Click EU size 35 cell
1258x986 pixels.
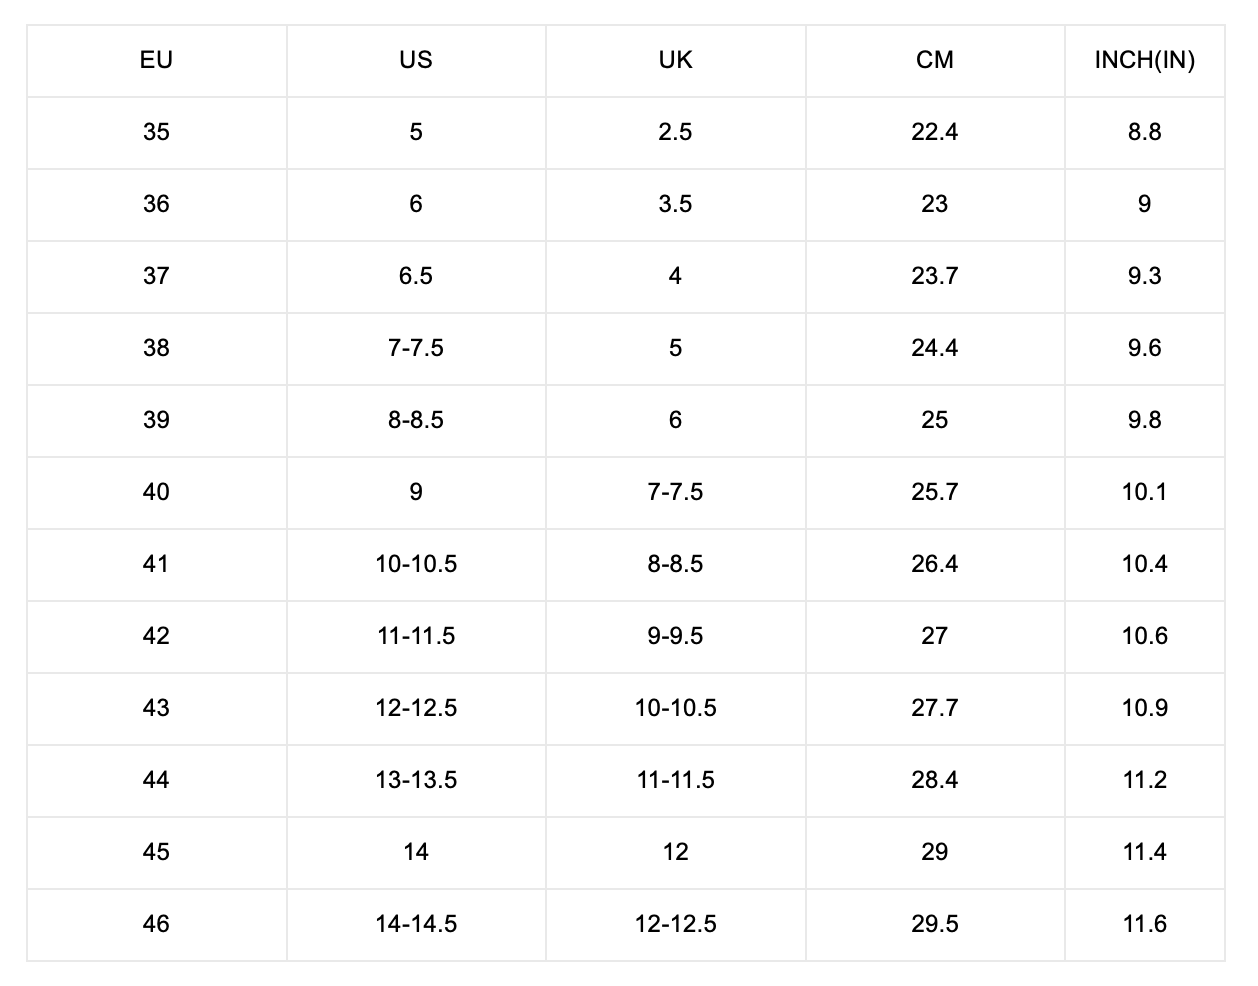[156, 132]
